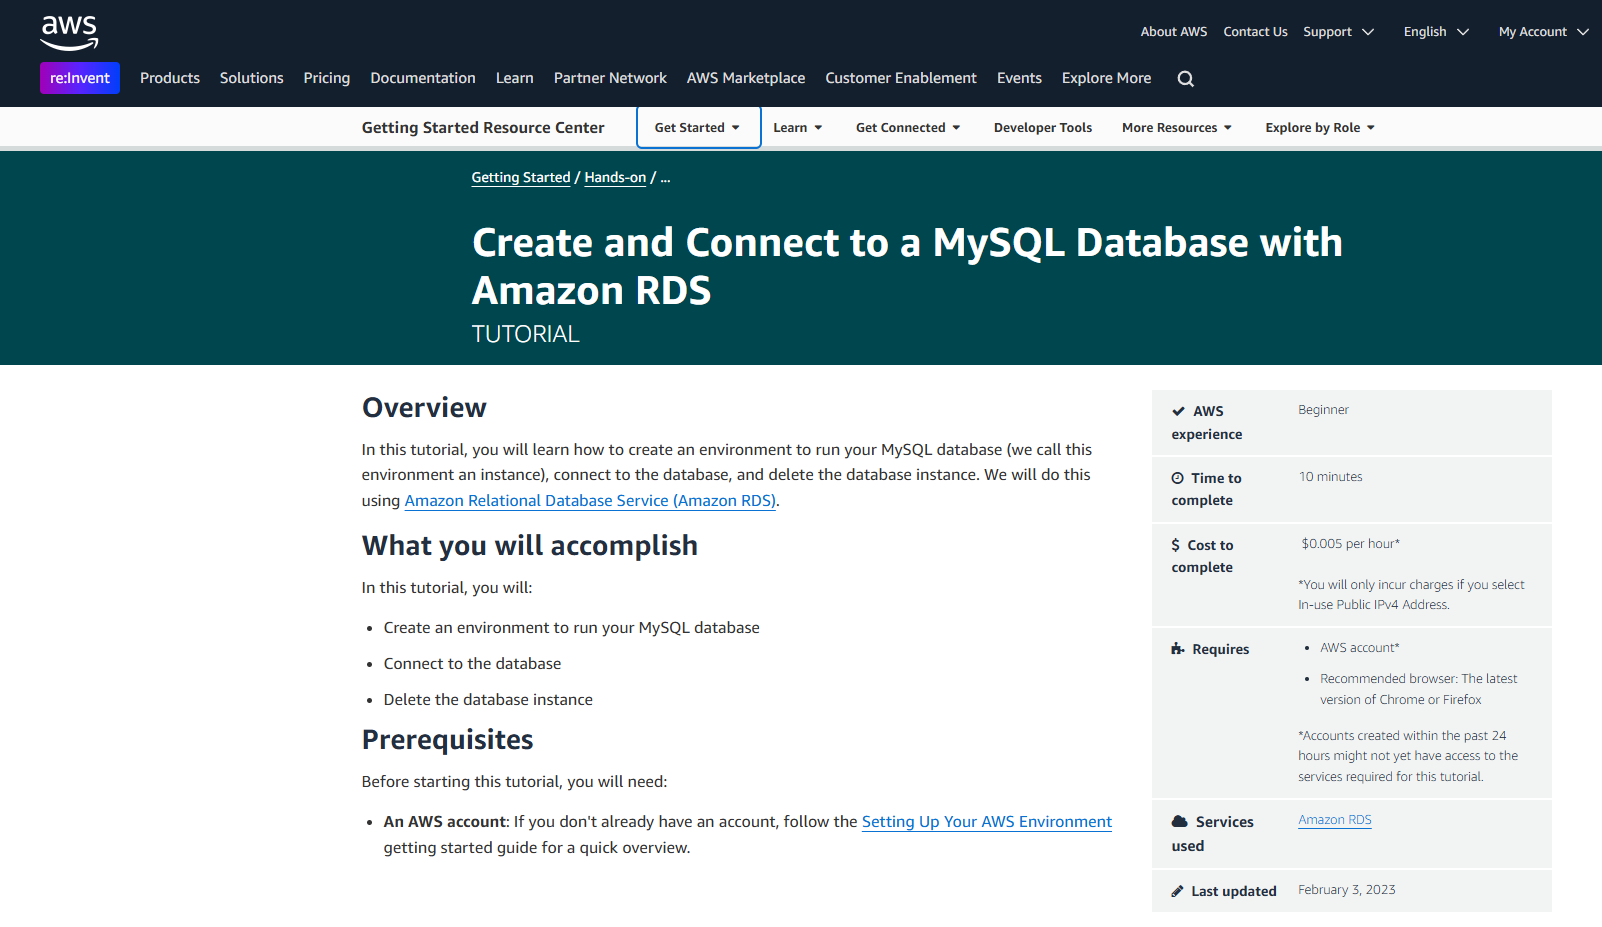The width and height of the screenshot is (1602, 927).
Task: Expand the Get Connected dropdown
Action: (x=908, y=128)
